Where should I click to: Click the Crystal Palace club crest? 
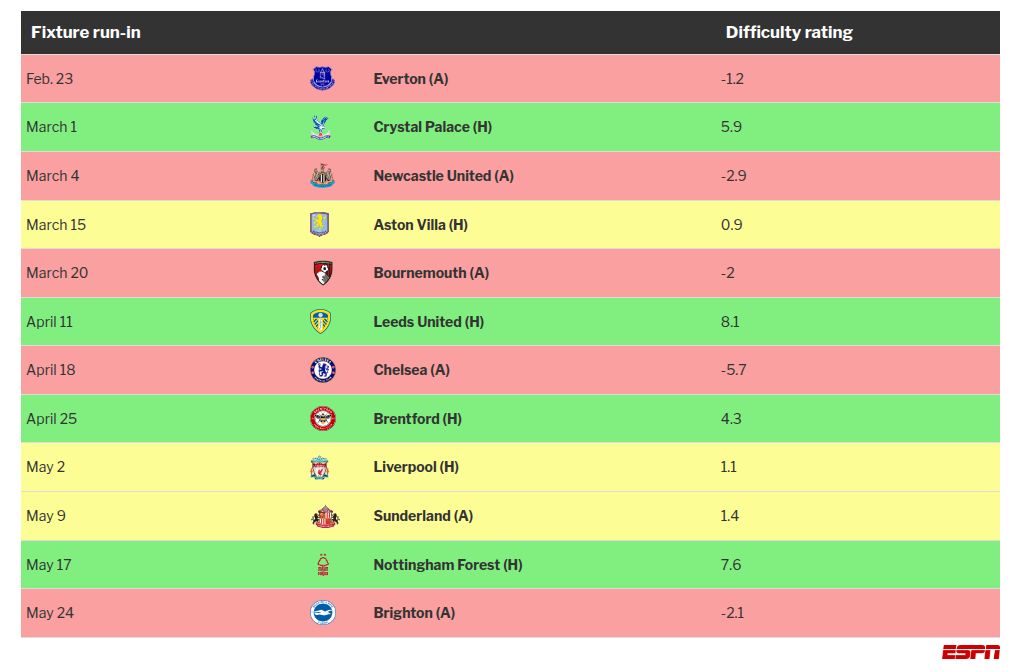coord(322,127)
